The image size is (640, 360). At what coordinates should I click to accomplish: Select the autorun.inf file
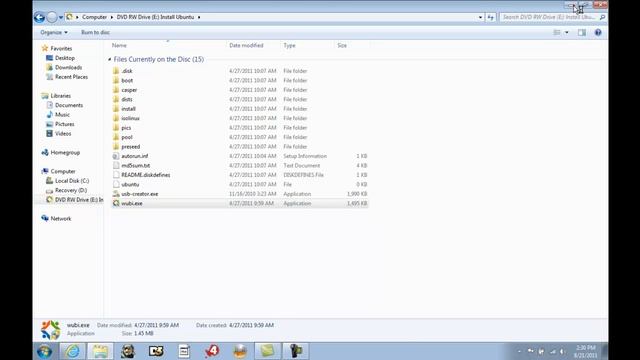[x=135, y=156]
